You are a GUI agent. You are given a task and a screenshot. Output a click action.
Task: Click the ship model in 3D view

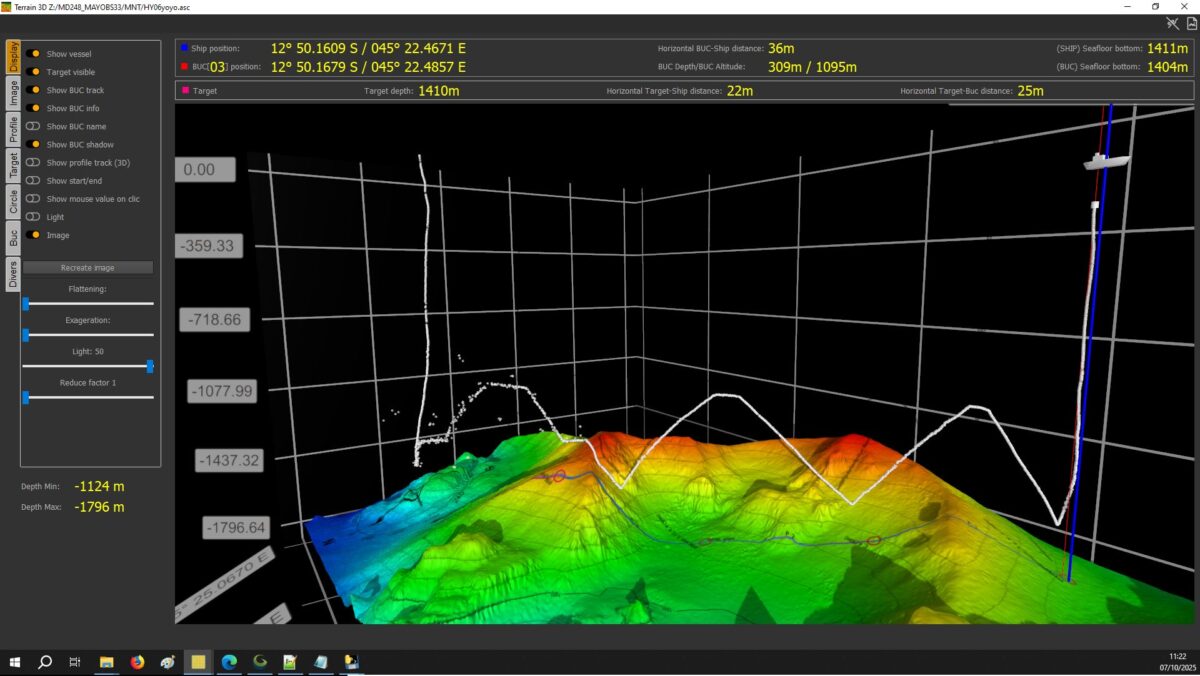(1106, 160)
